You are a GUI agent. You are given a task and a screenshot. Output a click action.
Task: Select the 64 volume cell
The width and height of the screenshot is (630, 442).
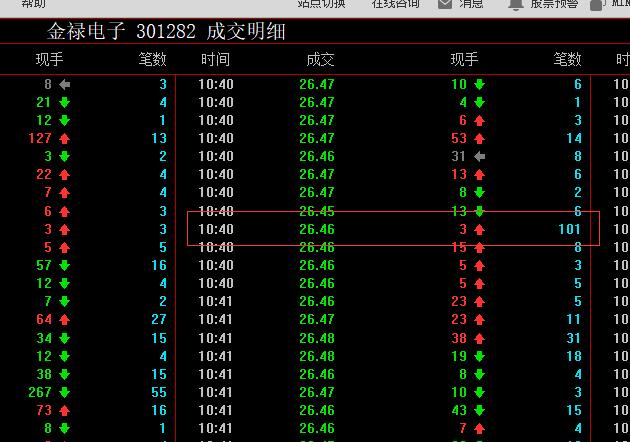(x=44, y=319)
